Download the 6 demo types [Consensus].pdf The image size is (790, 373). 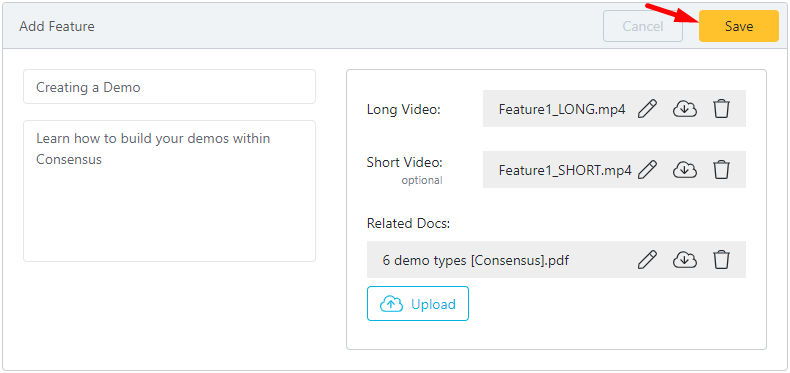pos(685,260)
